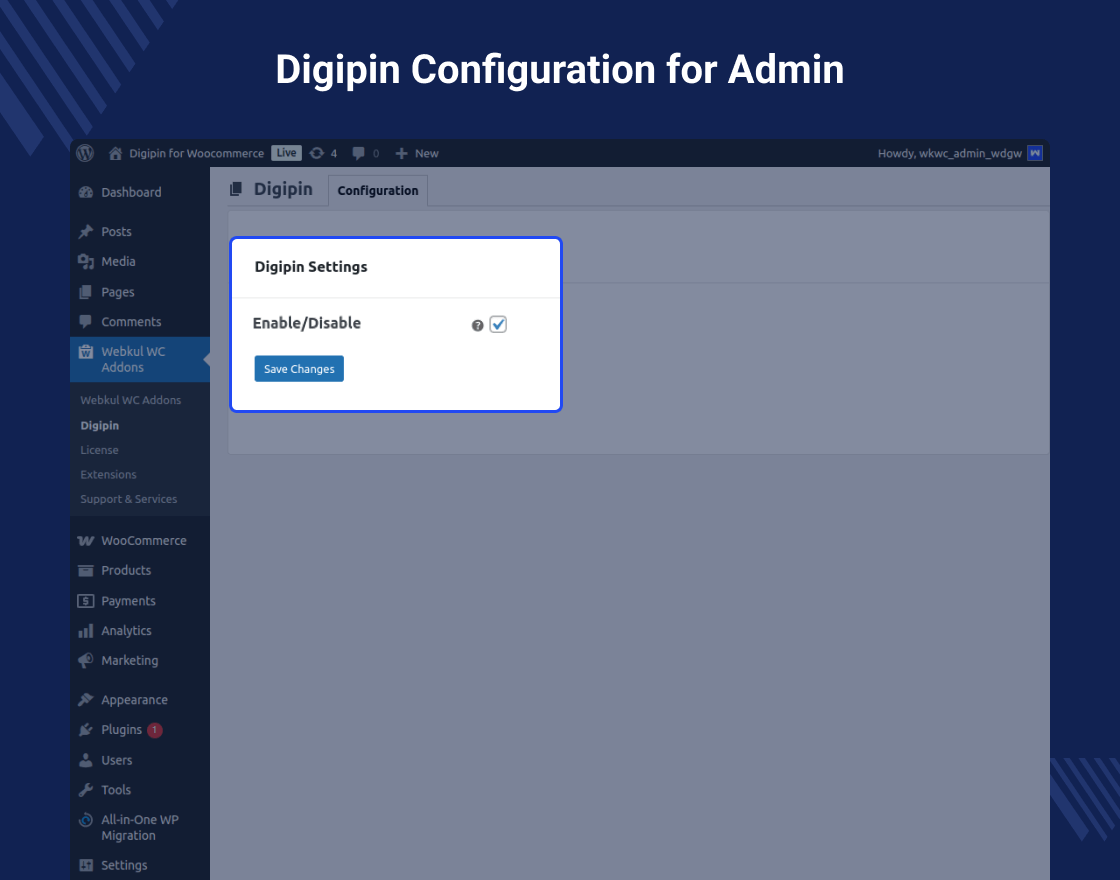Click the All-in-One WP Migration icon

(86, 820)
